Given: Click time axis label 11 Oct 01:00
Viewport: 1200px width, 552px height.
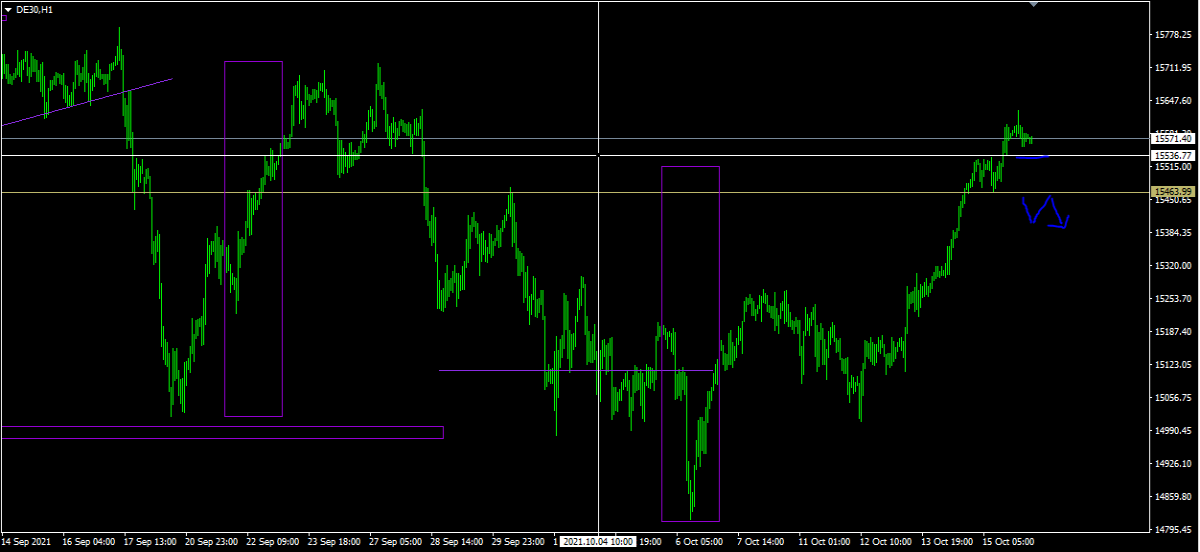Looking at the screenshot, I should [x=826, y=541].
